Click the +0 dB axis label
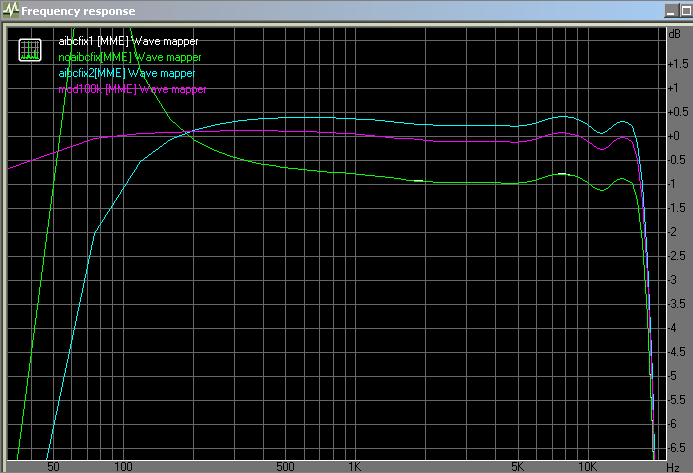 [x=674, y=136]
